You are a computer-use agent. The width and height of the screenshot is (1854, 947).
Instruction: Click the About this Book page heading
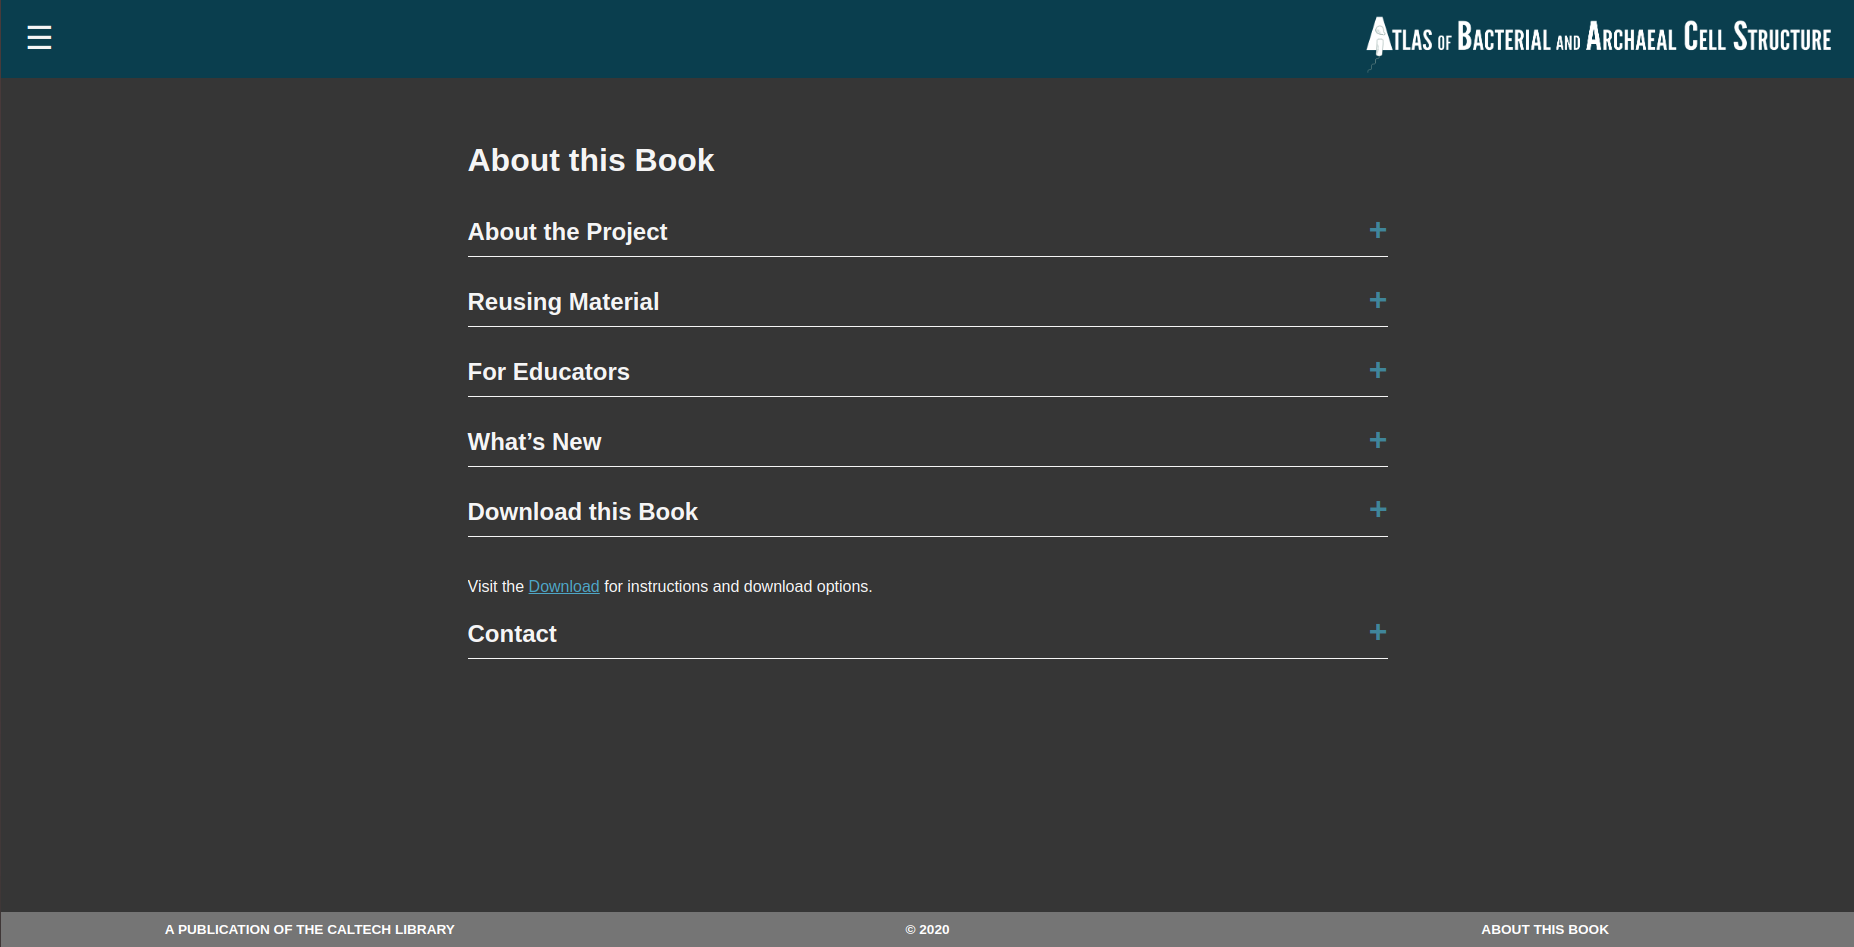590,160
